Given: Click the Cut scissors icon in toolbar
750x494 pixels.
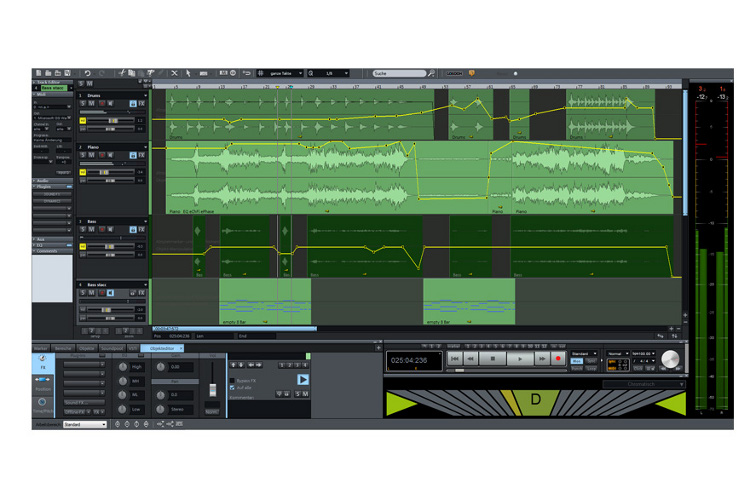Looking at the screenshot, I should [x=122, y=73].
